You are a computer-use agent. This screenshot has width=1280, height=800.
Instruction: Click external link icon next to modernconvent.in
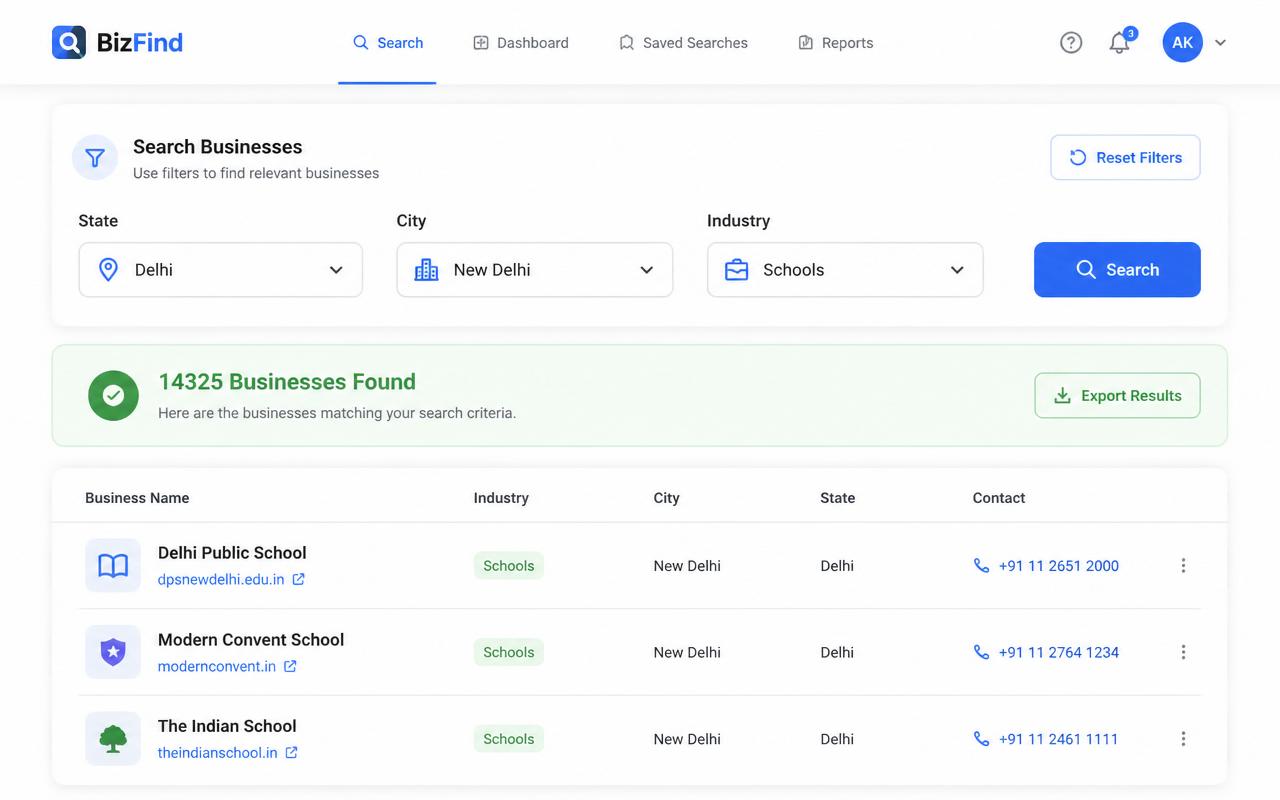[290, 666]
